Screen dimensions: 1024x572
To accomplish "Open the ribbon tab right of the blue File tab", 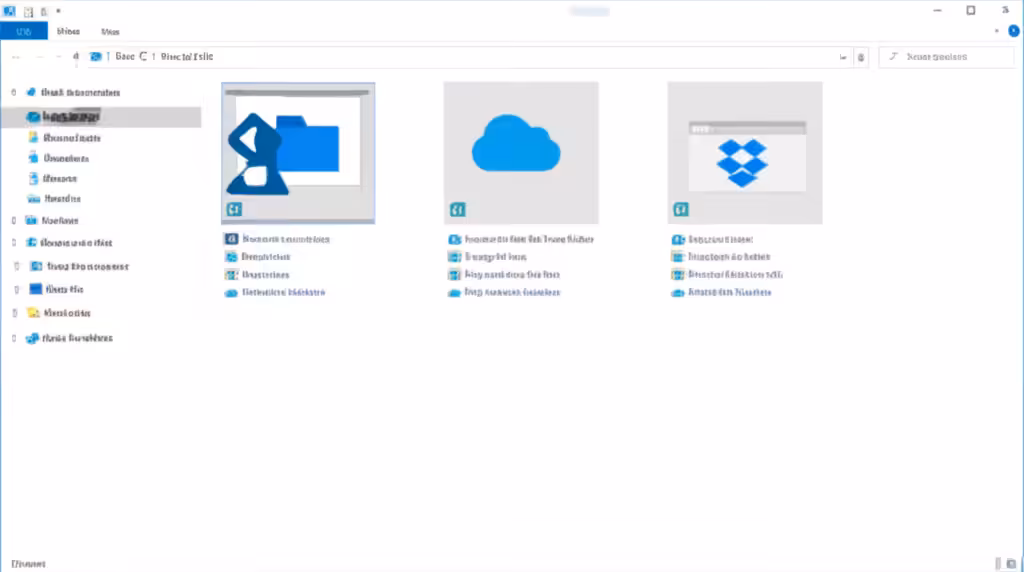I will pyautogui.click(x=68, y=31).
